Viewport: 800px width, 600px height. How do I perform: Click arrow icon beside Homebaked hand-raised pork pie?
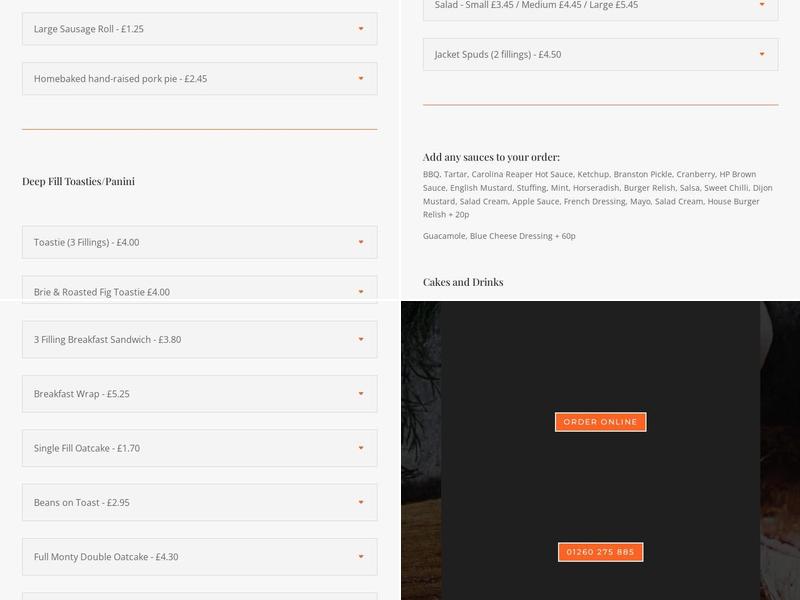(x=361, y=78)
